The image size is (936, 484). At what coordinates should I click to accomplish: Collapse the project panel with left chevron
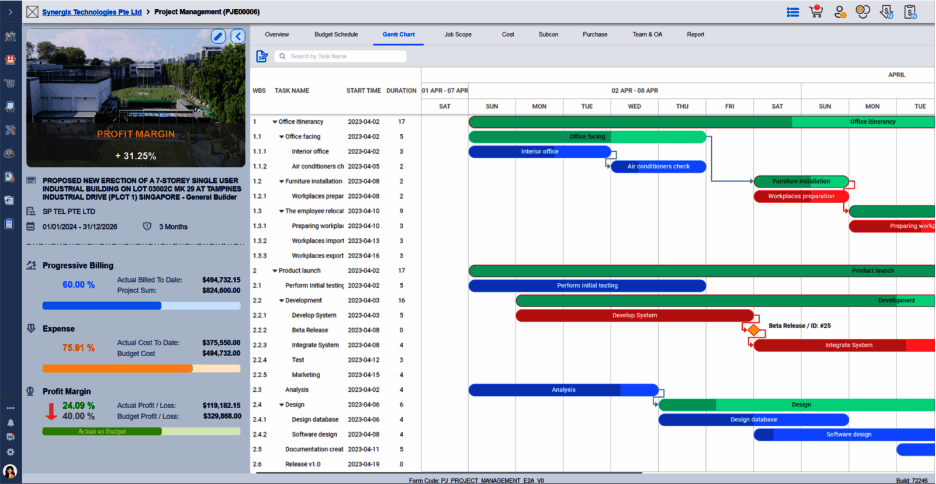pyautogui.click(x=238, y=36)
